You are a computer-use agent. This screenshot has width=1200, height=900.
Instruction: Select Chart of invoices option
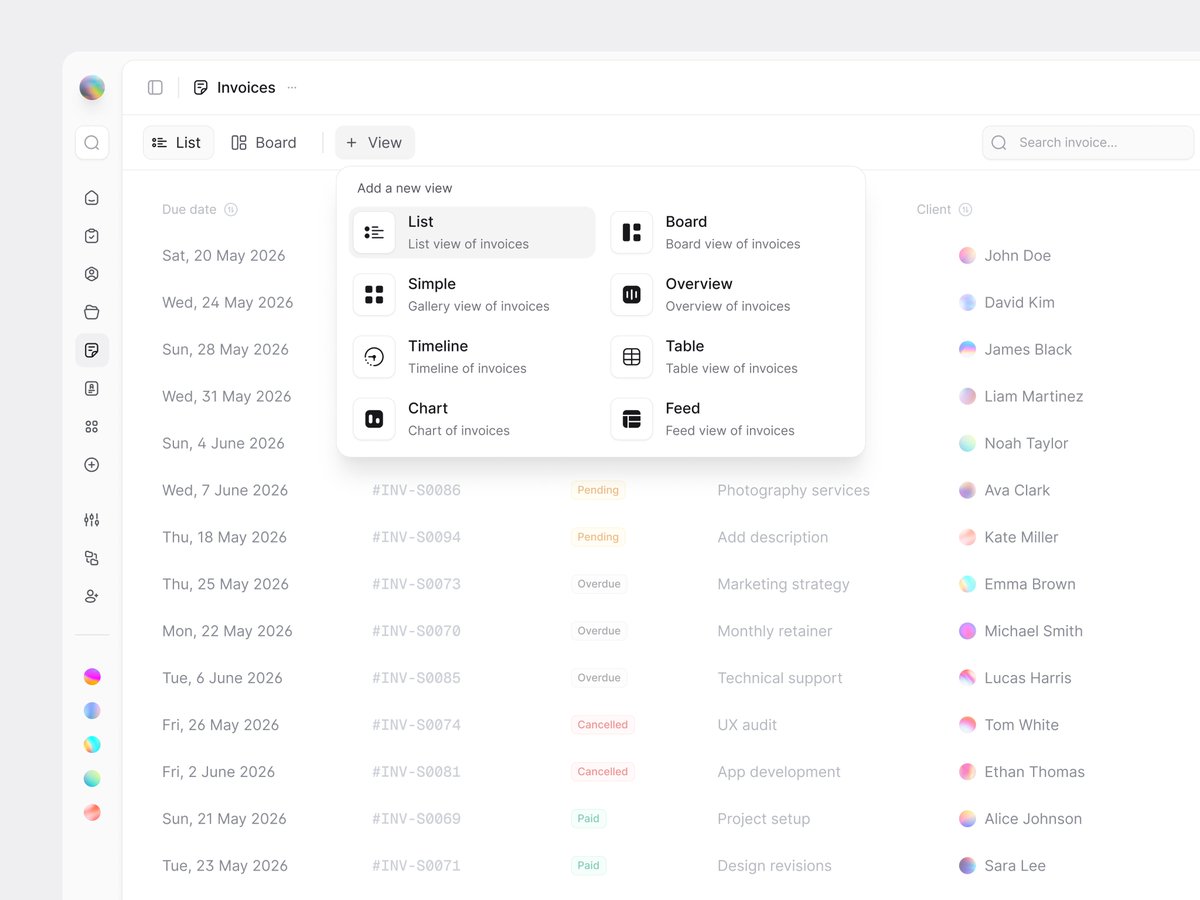pos(472,419)
